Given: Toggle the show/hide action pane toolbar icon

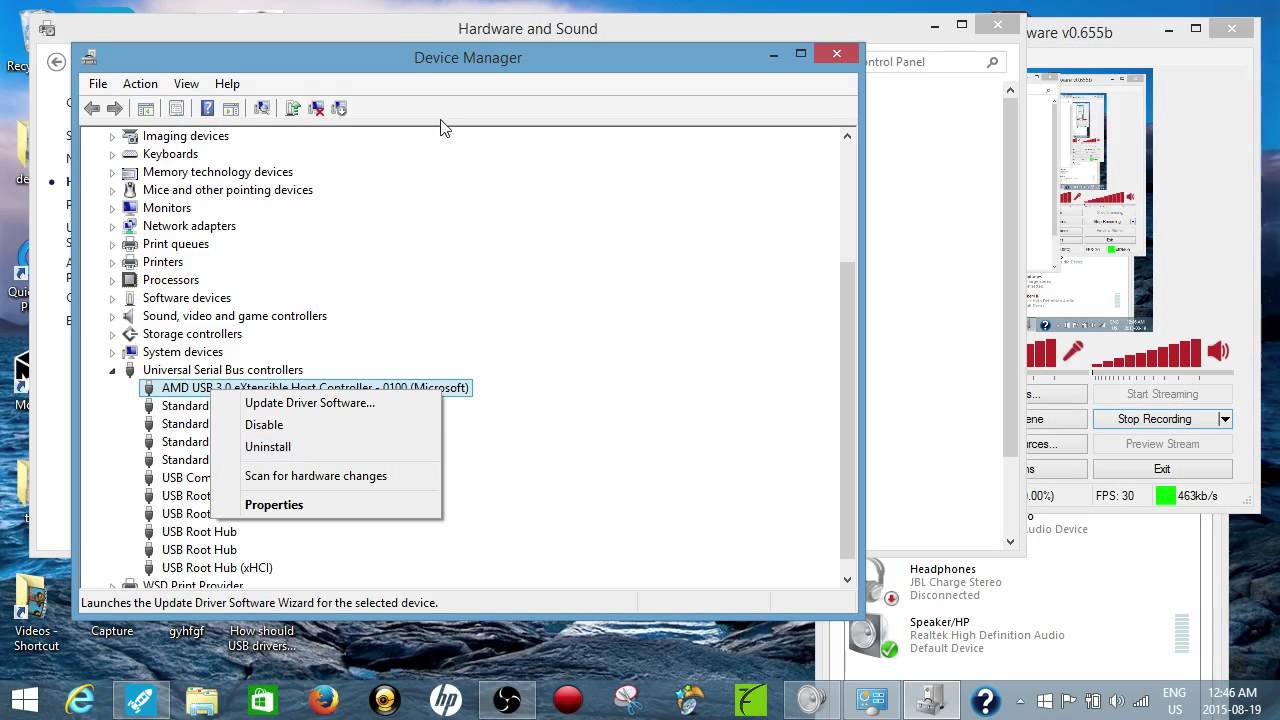Looking at the screenshot, I should [x=231, y=108].
